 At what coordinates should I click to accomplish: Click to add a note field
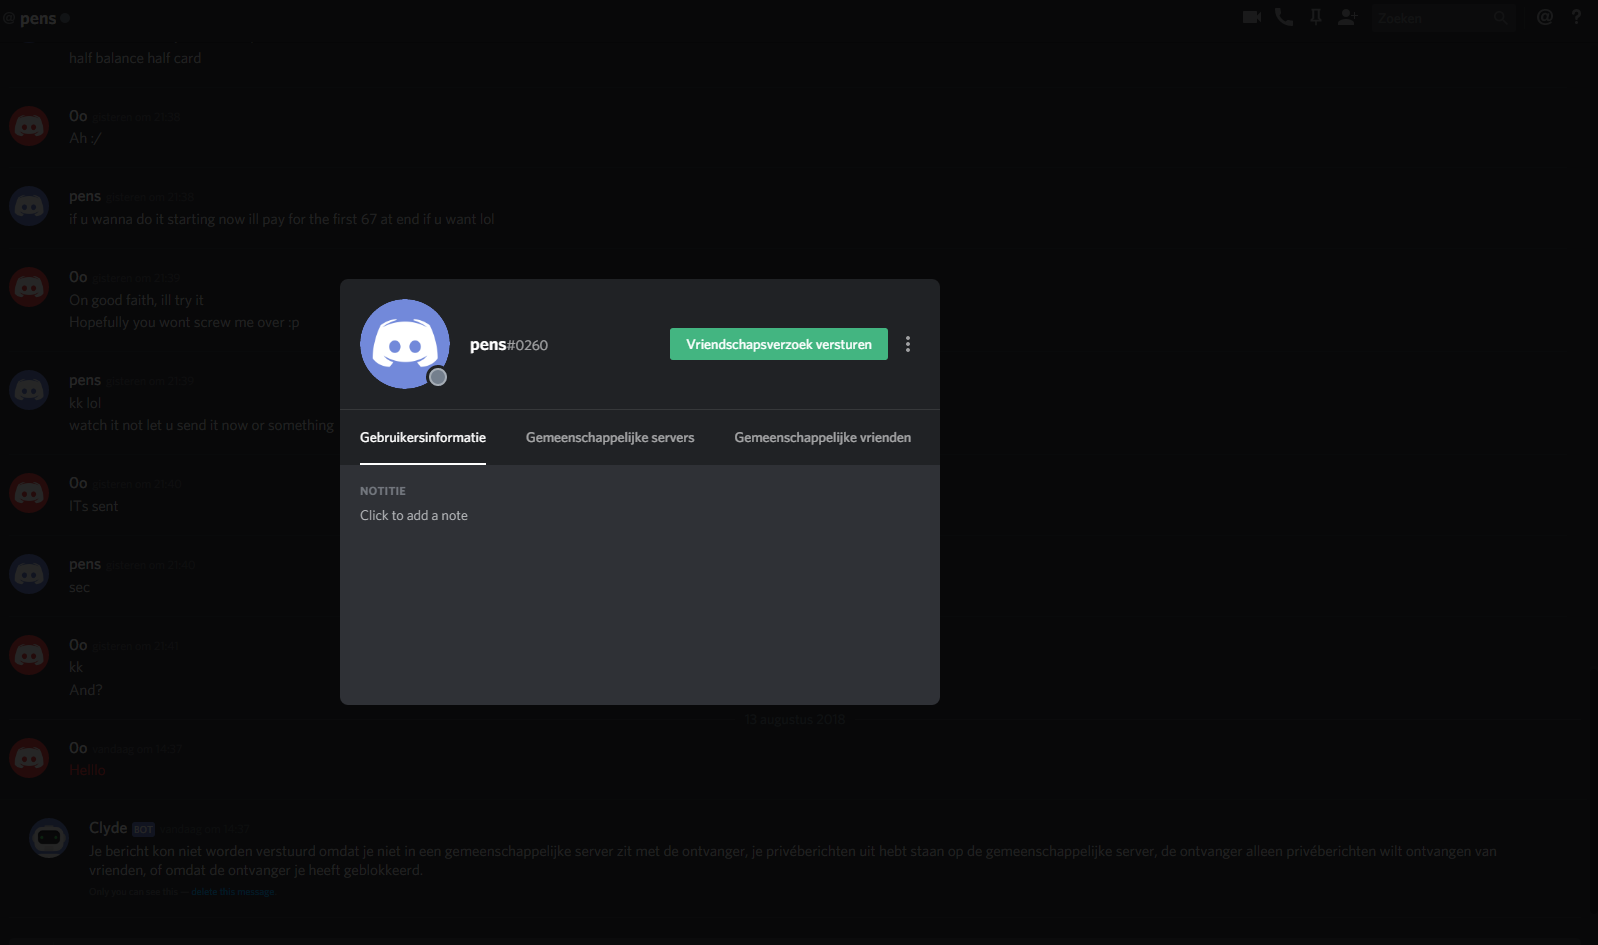[414, 516]
